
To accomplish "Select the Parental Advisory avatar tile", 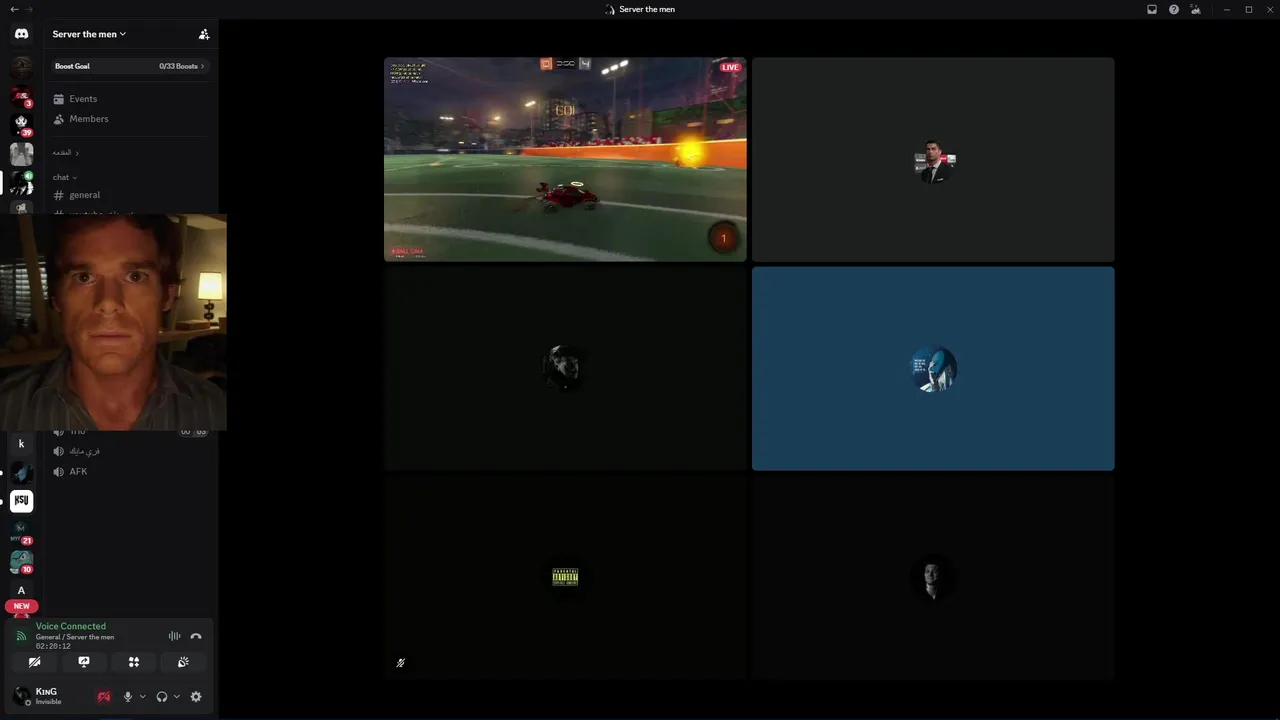I will pos(565,577).
